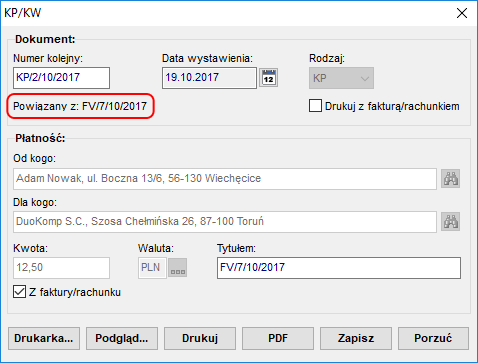Open the calendar date picker icon
This screenshot has width=478, height=363.
point(269,78)
